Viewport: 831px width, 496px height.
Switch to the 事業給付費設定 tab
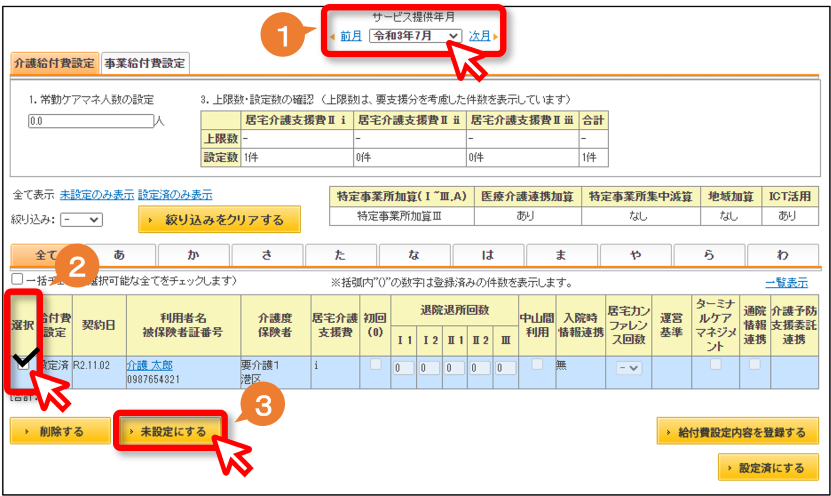tap(145, 63)
